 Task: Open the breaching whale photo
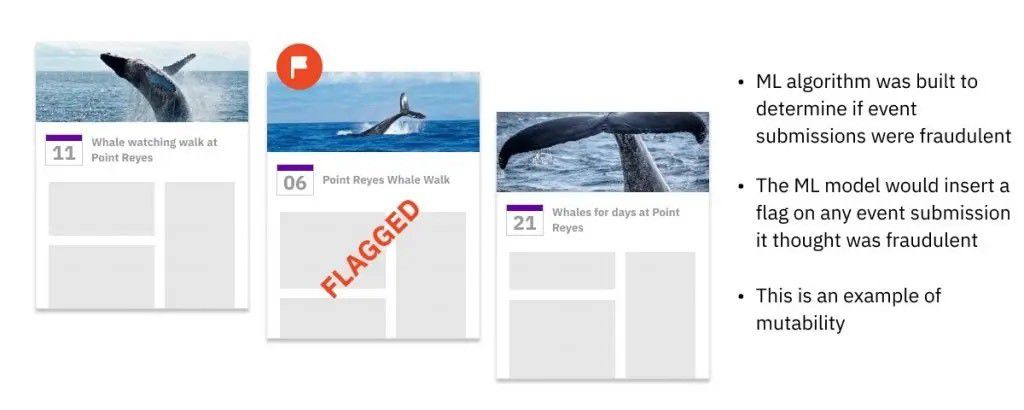point(142,82)
